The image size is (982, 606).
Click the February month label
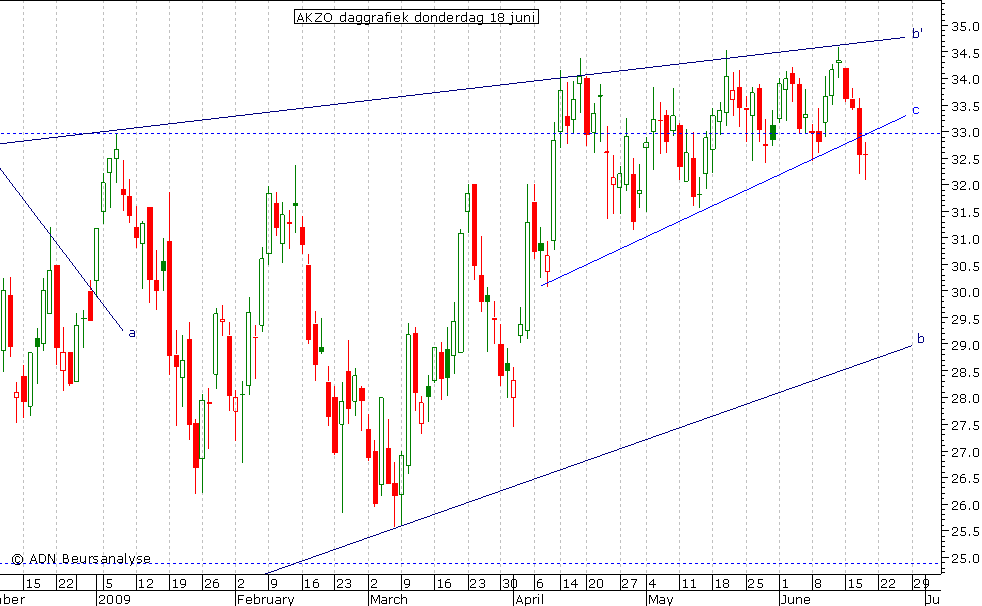tap(266, 599)
